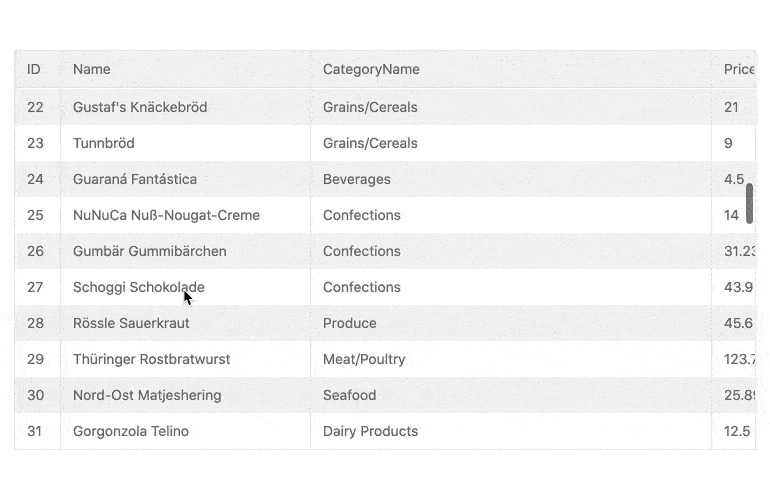Click the vertical scrollbar thumb
The height and width of the screenshot is (500, 770).
pyautogui.click(x=749, y=203)
